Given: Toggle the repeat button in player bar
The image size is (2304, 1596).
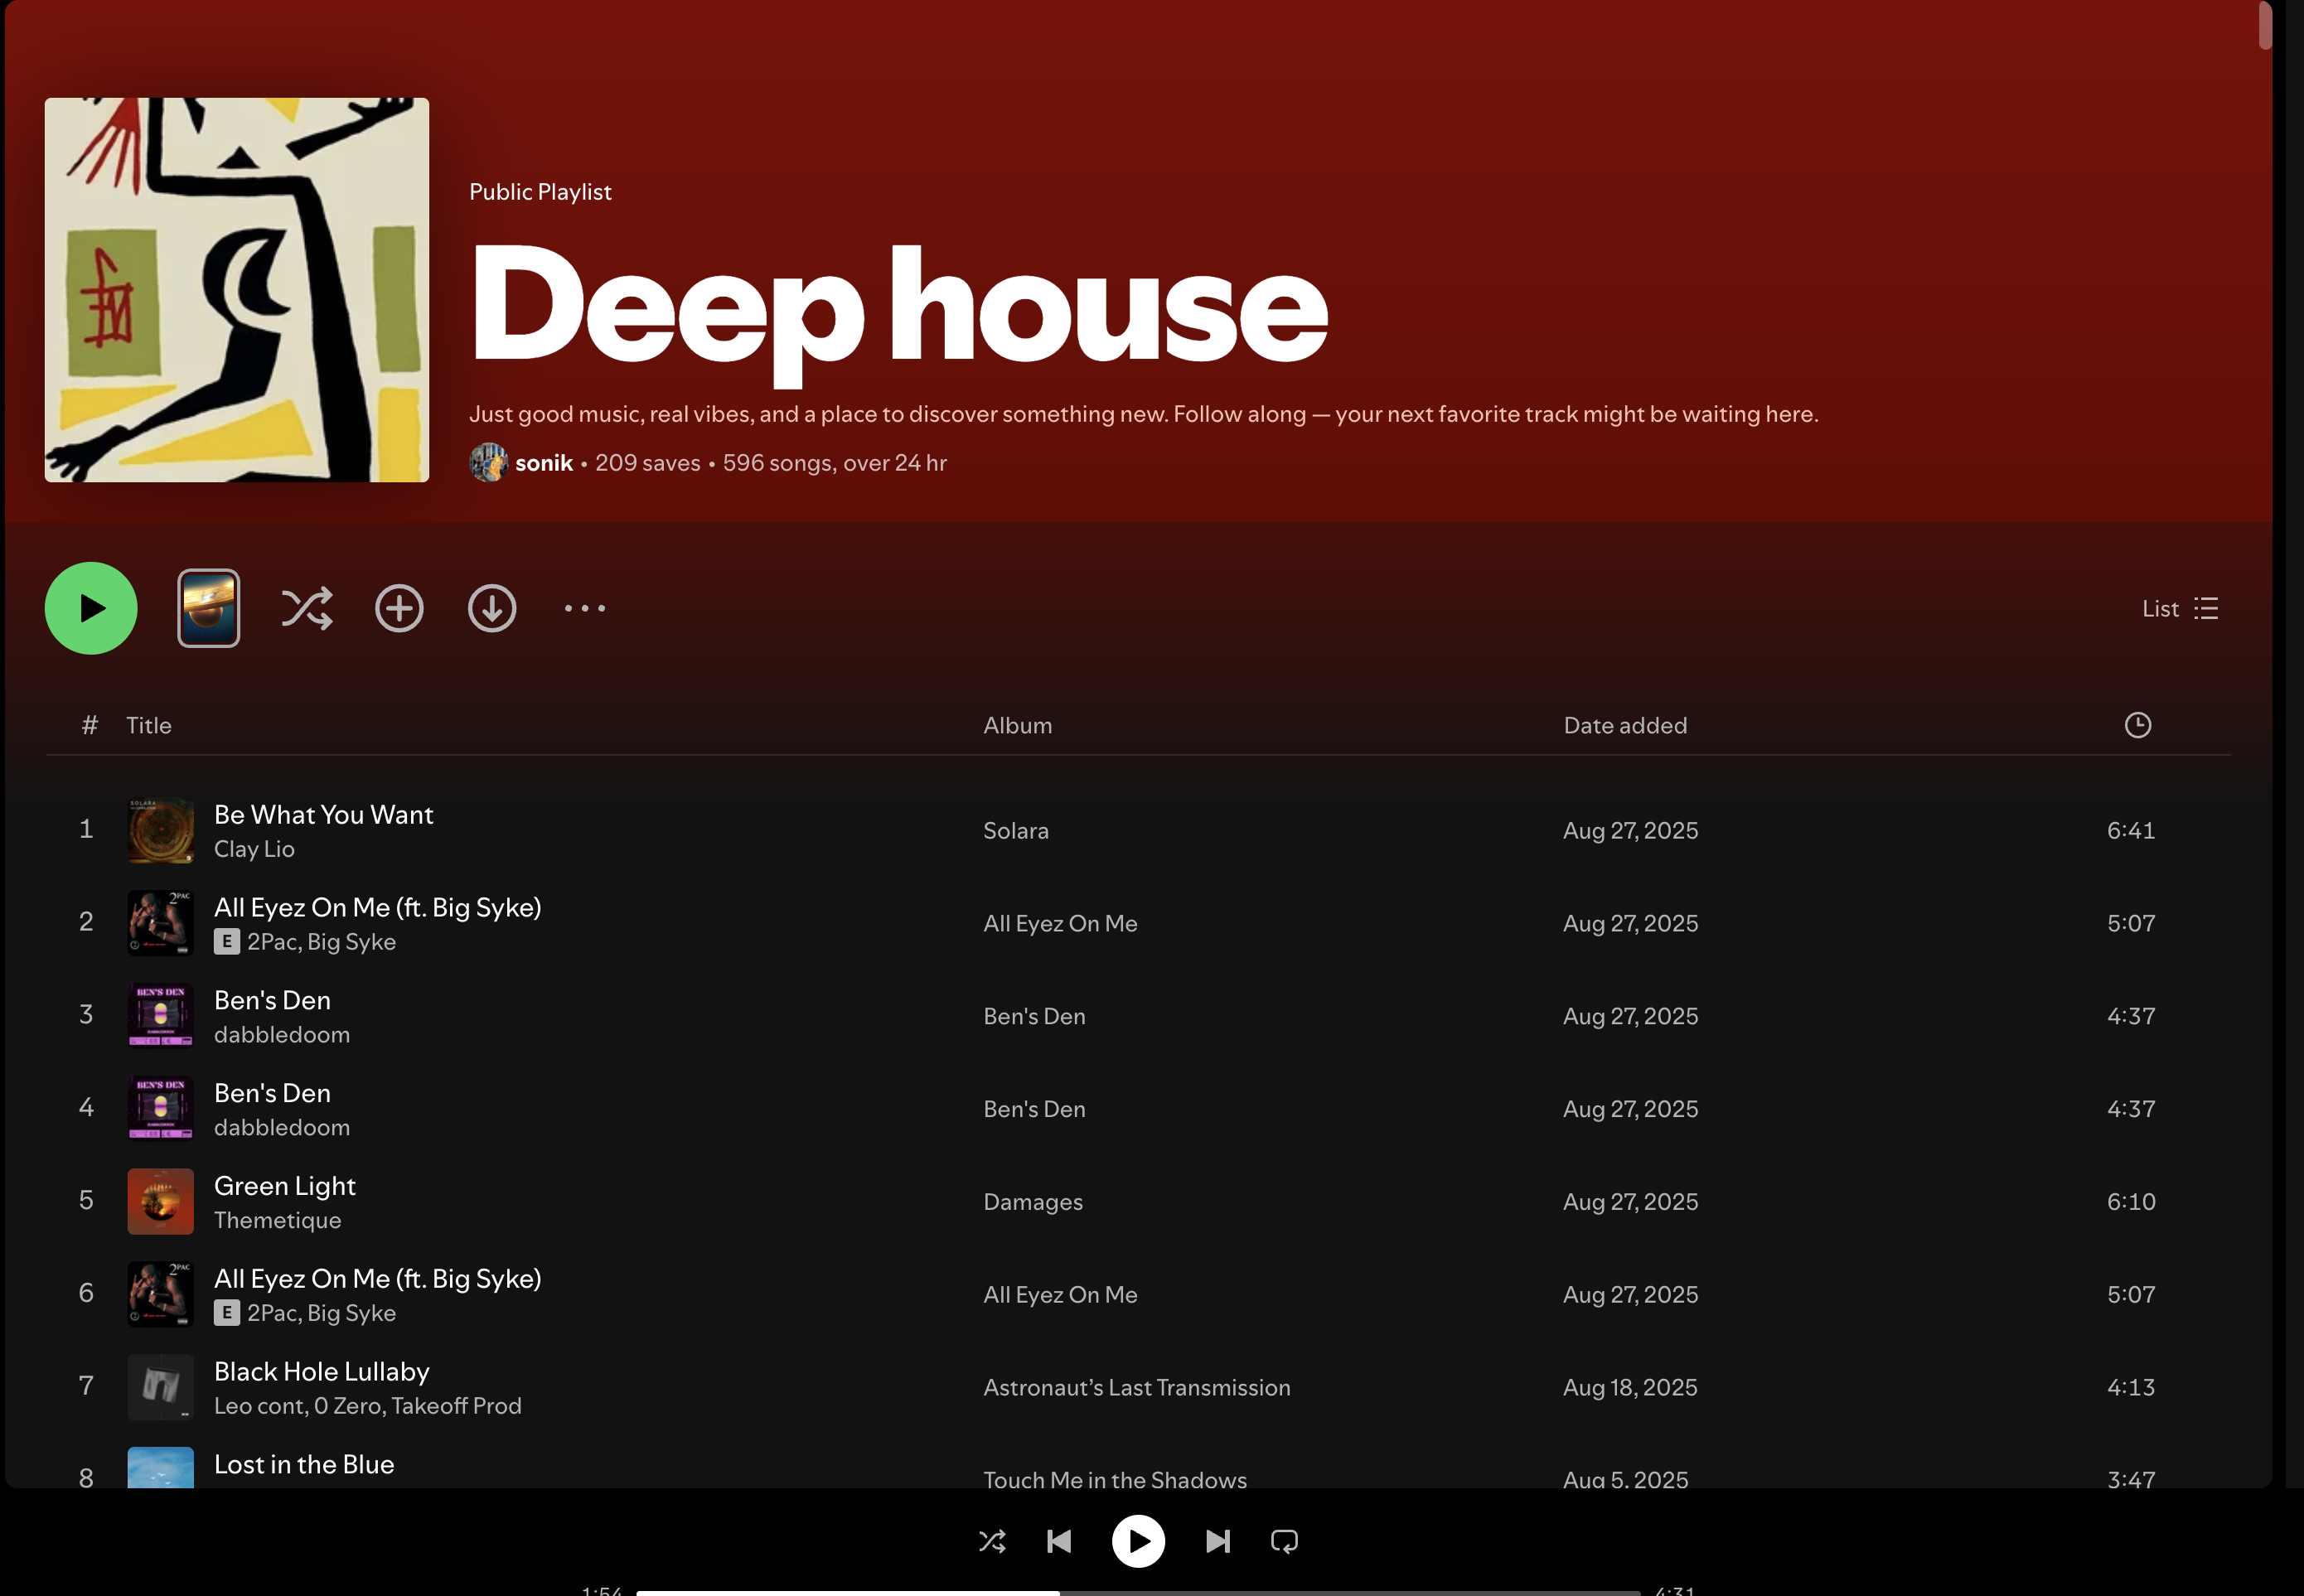Looking at the screenshot, I should click(1284, 1541).
